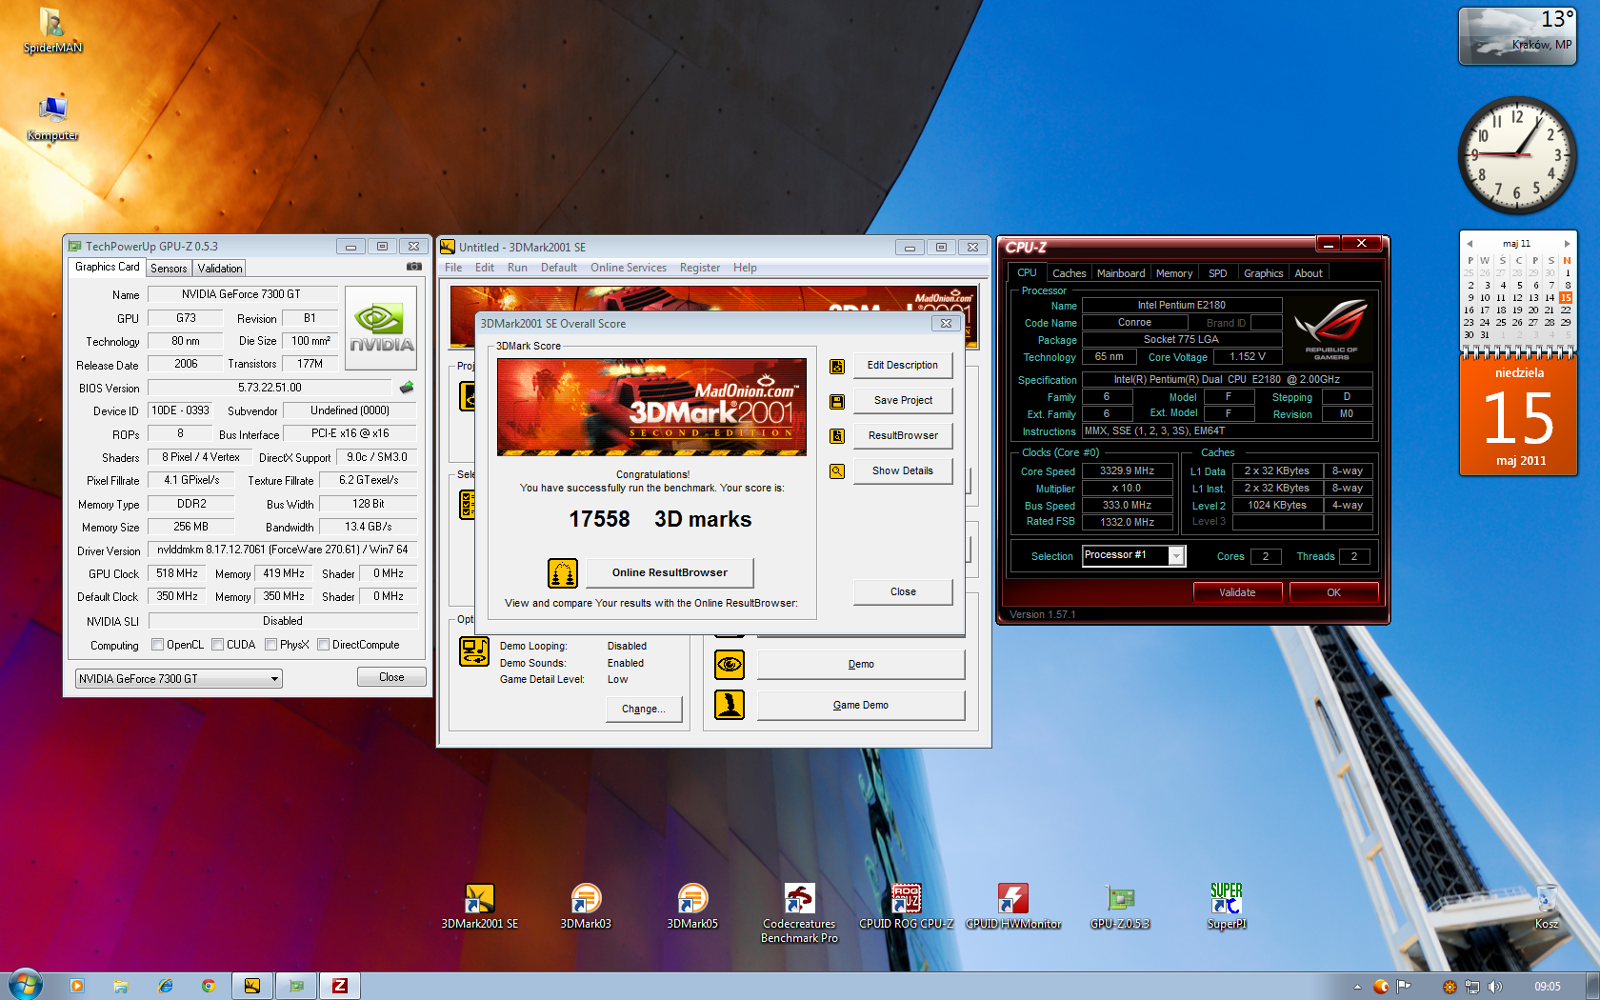Image resolution: width=1600 pixels, height=1000 pixels.
Task: Open the Help menu in 3DMark2001
Action: (745, 268)
